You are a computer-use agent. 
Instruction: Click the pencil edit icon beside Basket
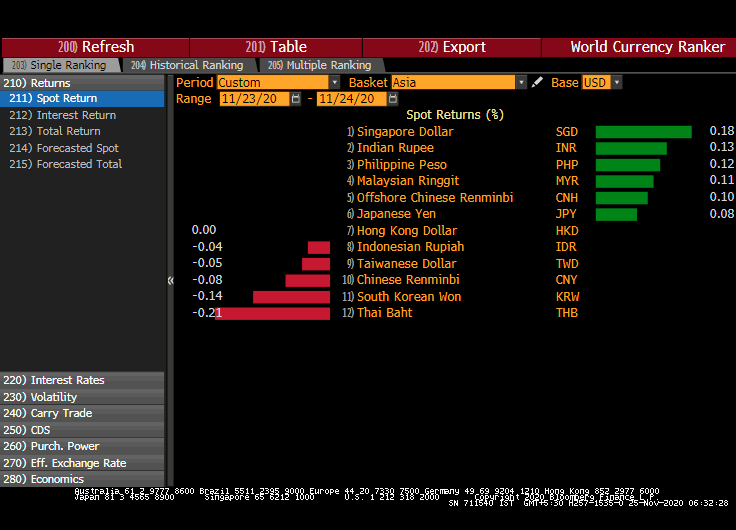(537, 82)
